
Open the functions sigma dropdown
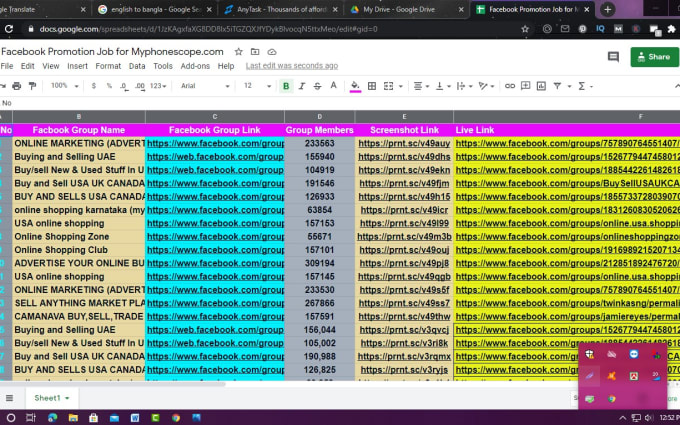click(x=585, y=86)
